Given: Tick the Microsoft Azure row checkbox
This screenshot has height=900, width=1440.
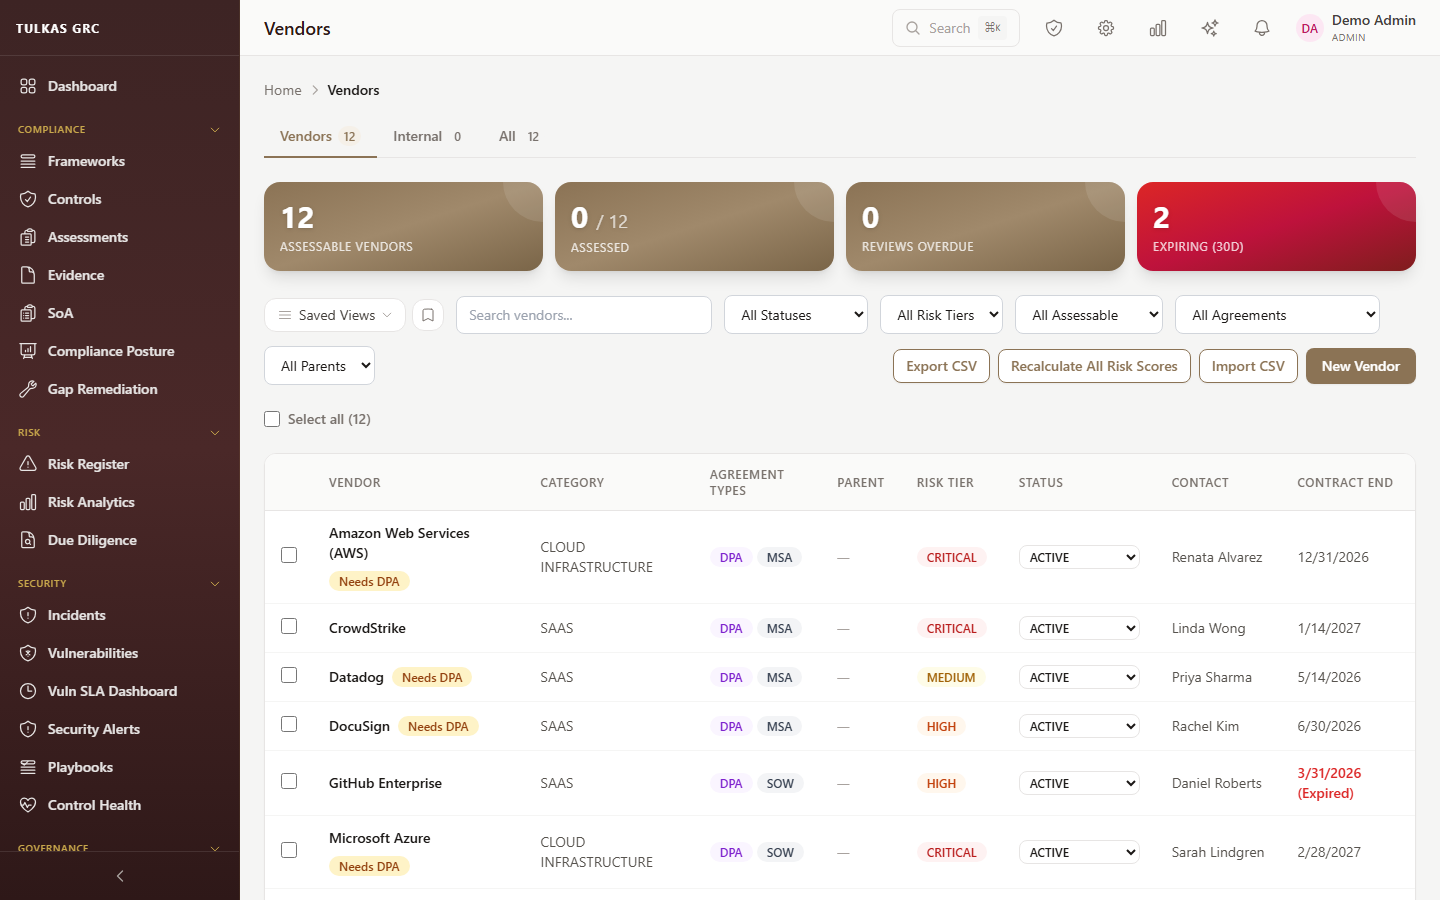Looking at the screenshot, I should pyautogui.click(x=289, y=850).
